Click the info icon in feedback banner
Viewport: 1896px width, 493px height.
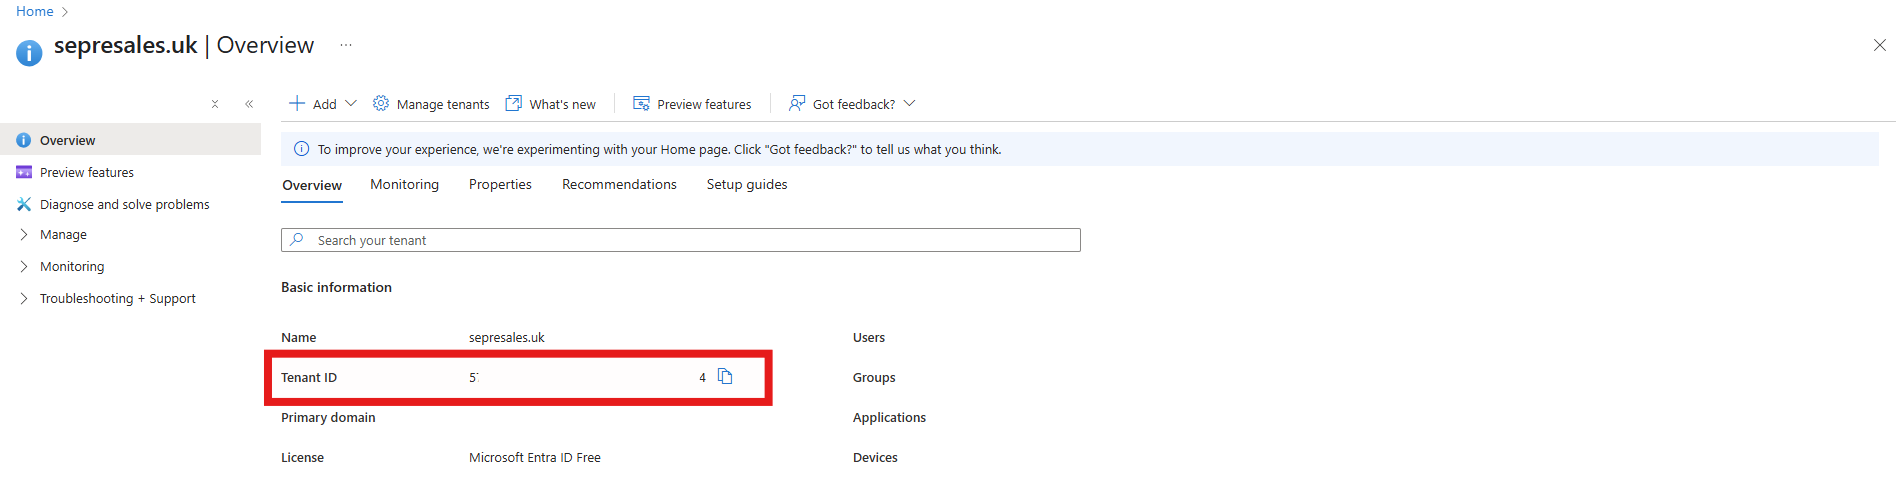click(301, 149)
